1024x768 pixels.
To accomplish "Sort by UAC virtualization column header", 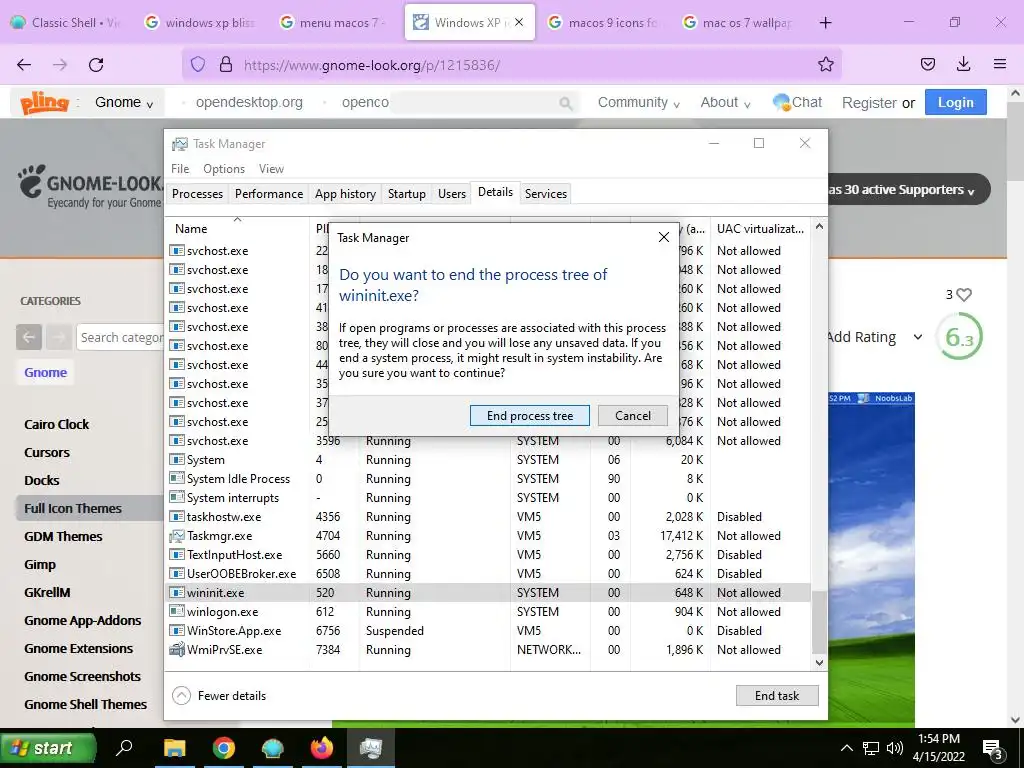I will point(760,229).
